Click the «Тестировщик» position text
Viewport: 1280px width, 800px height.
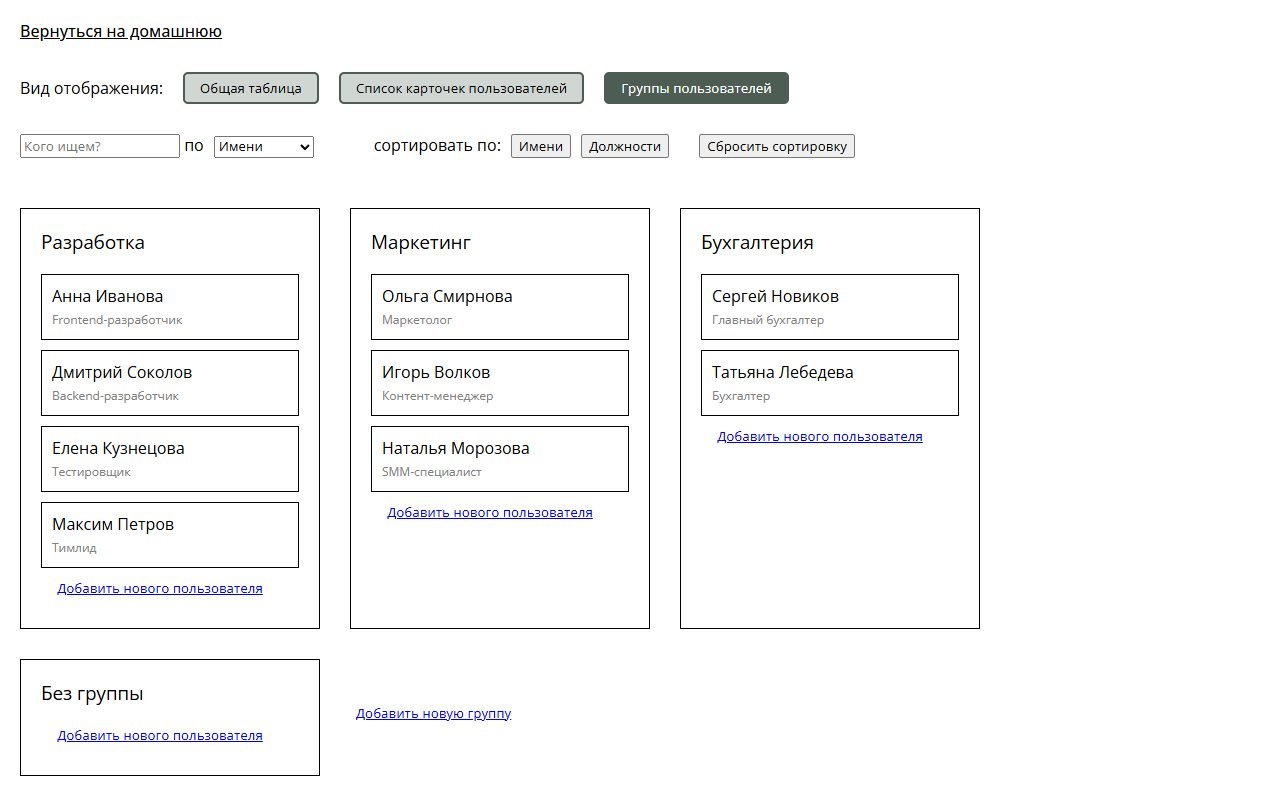pyautogui.click(x=91, y=472)
